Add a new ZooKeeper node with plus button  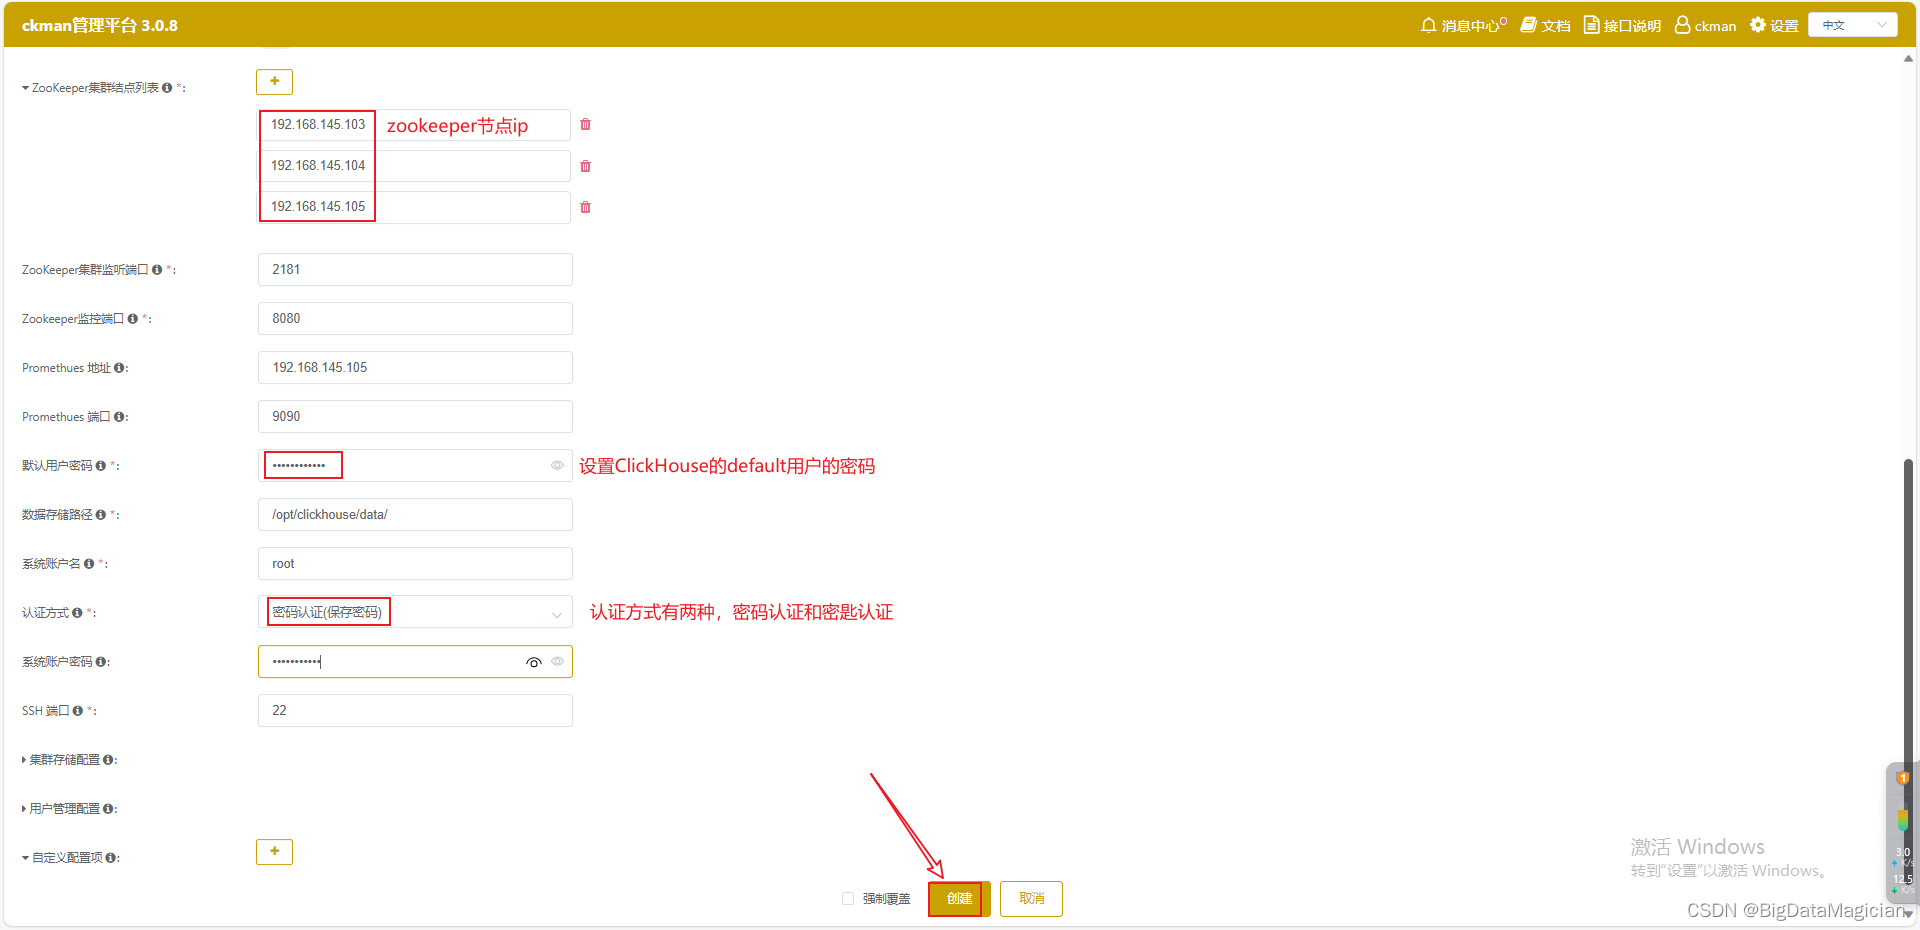[x=274, y=81]
